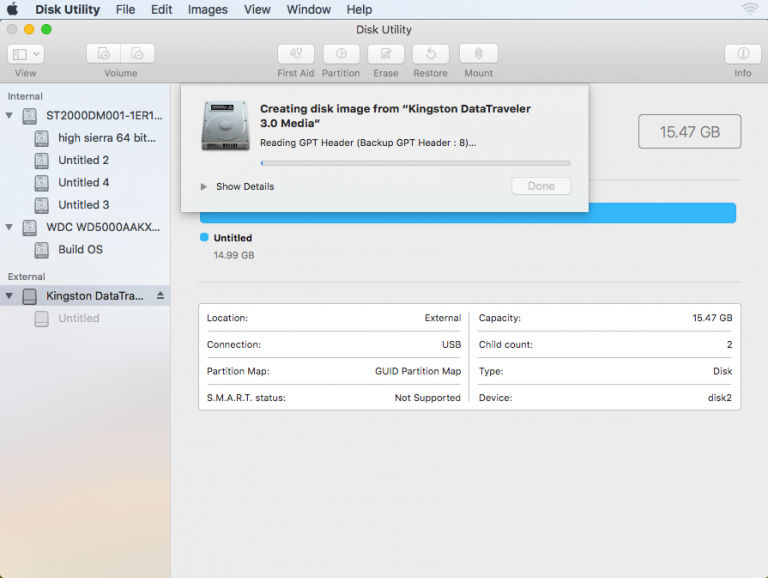768x578 pixels.
Task: Collapse the ST2000DM001 disk tree
Action: tap(10, 116)
